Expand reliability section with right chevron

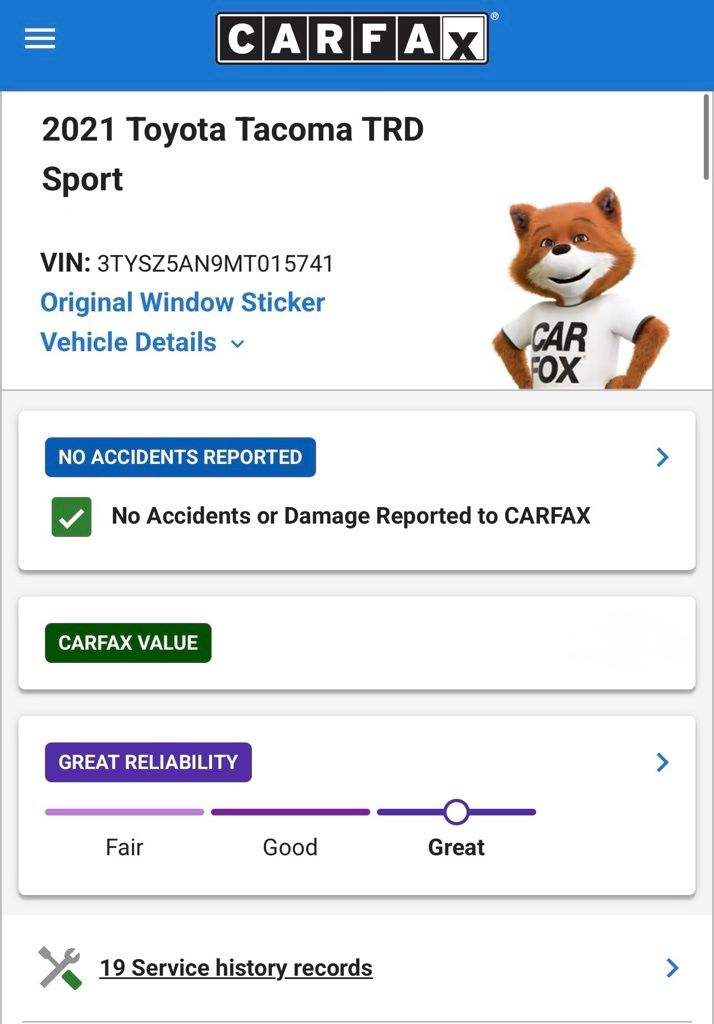pyautogui.click(x=662, y=762)
